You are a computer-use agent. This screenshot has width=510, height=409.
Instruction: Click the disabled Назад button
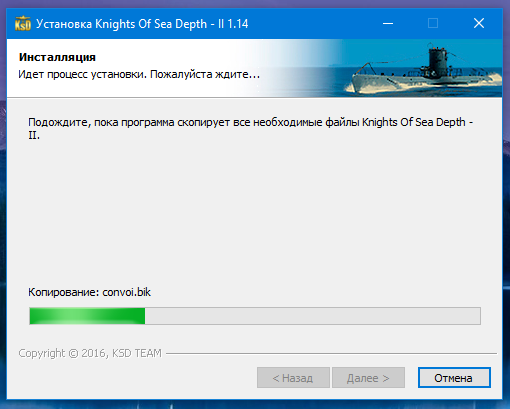(x=293, y=378)
